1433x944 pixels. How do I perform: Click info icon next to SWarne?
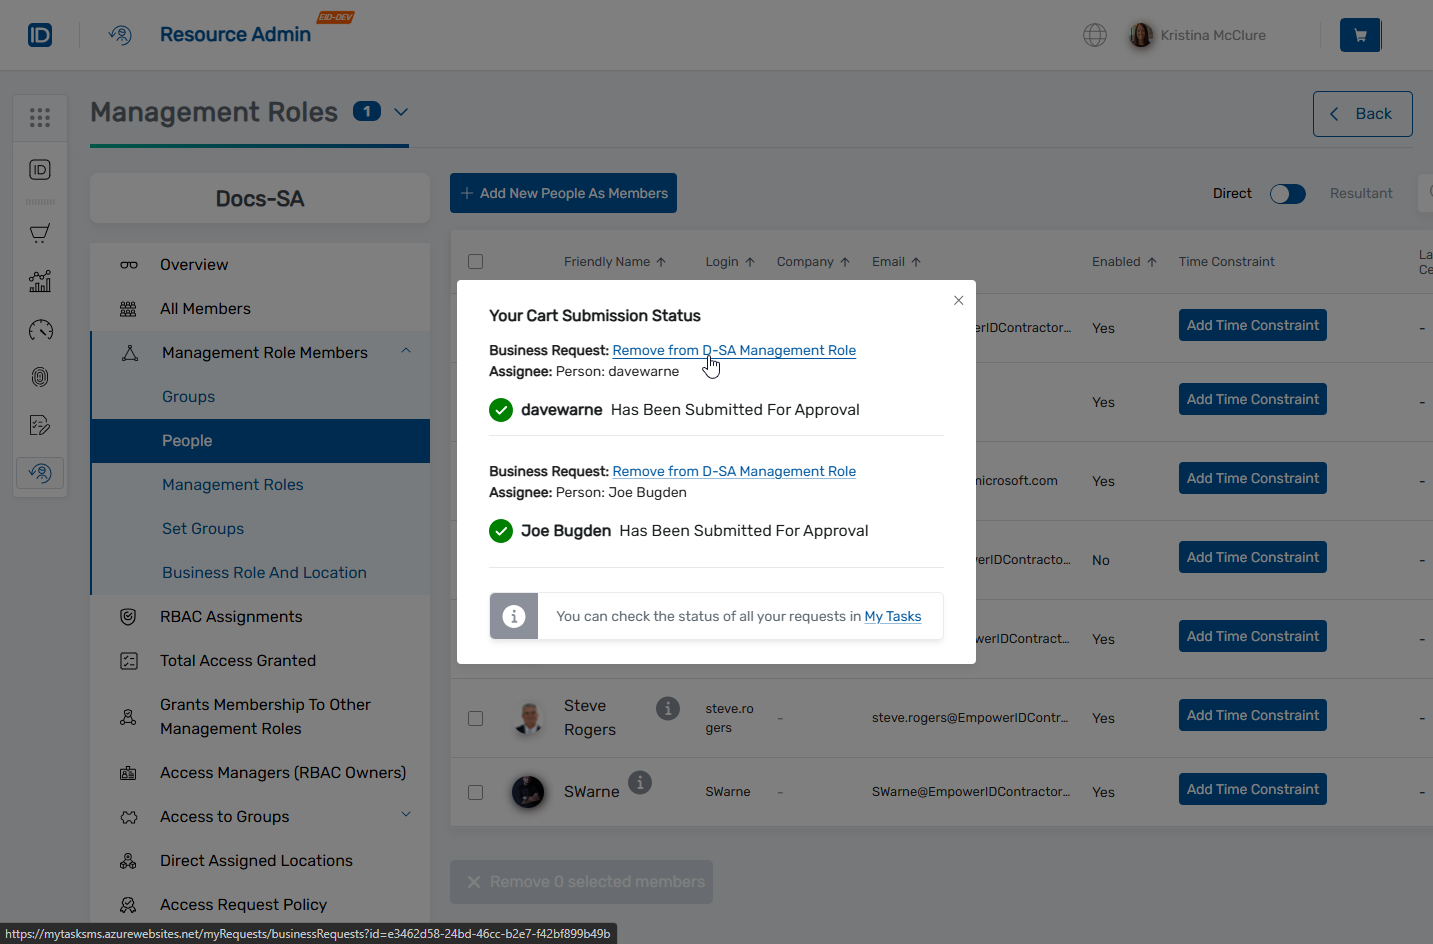point(640,782)
